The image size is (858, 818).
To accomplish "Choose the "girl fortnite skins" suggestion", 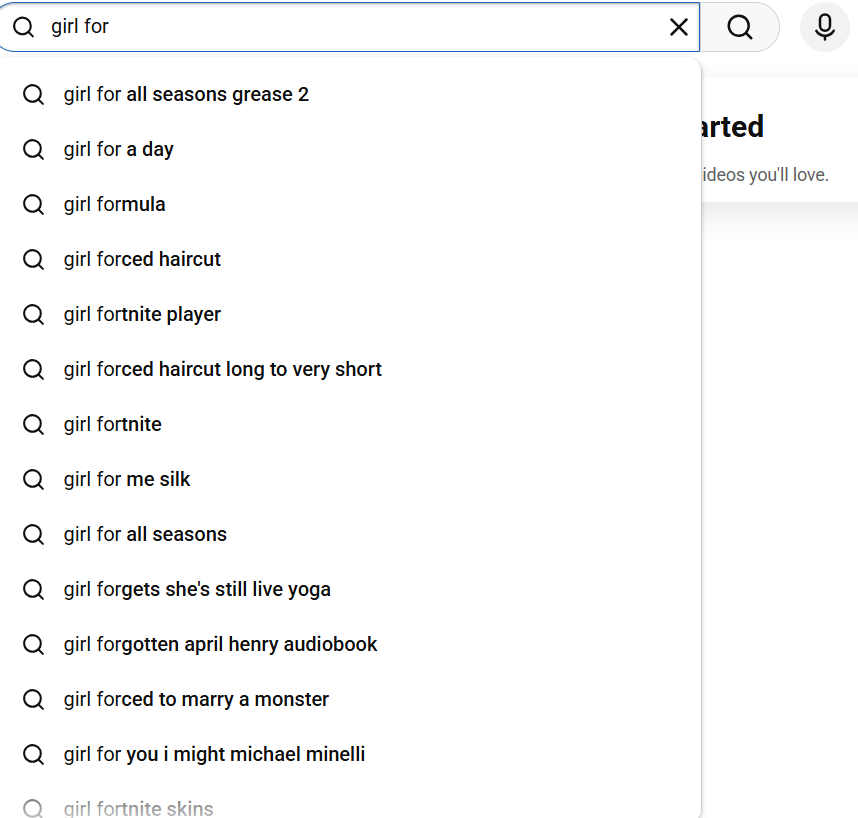I will pyautogui.click(x=138, y=808).
